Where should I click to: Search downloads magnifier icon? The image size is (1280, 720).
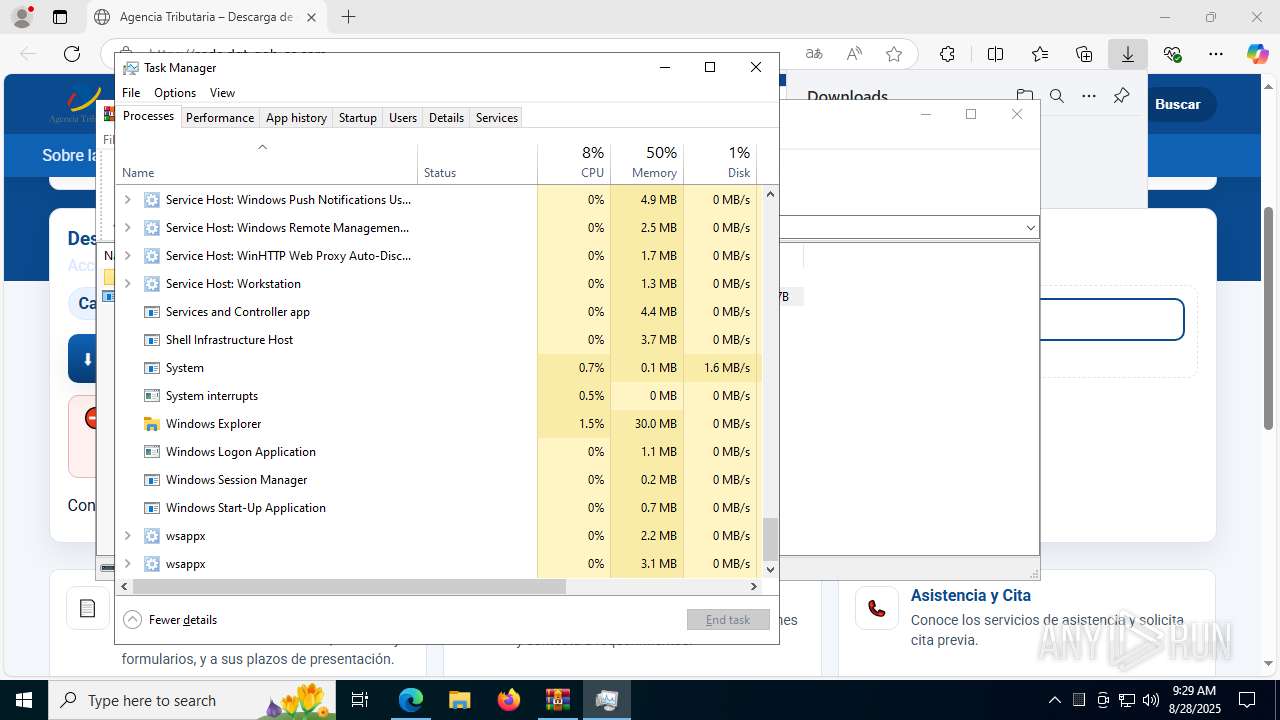coord(1057,96)
